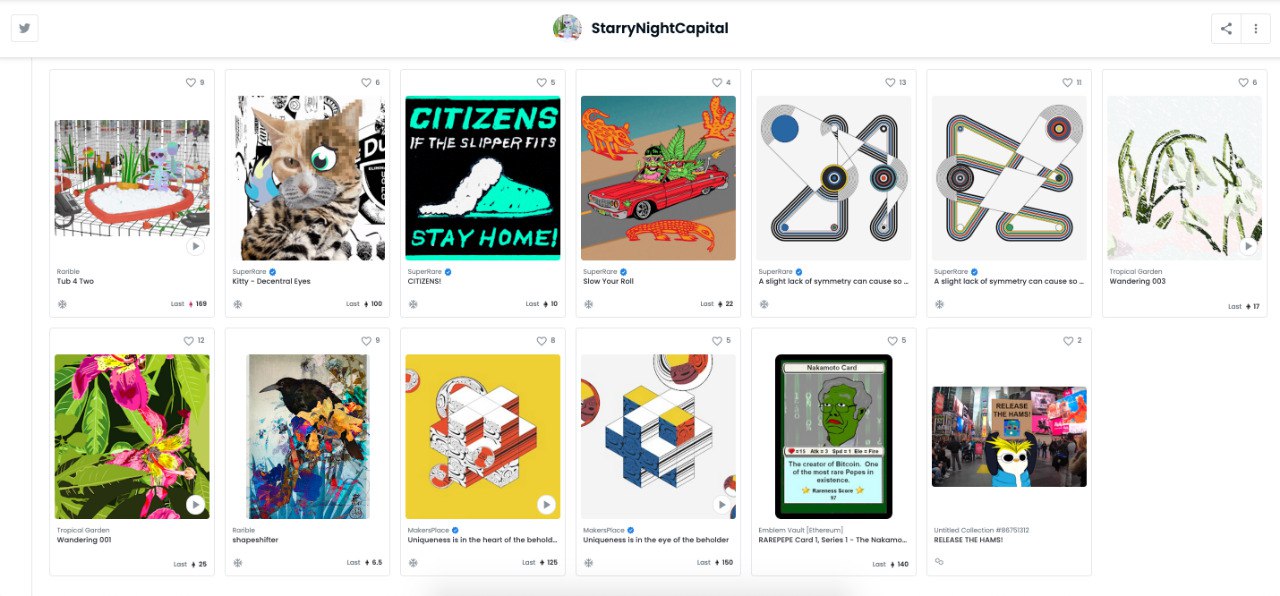Open the three-dot more options menu
Viewport: 1280px width, 596px height.
1256,28
